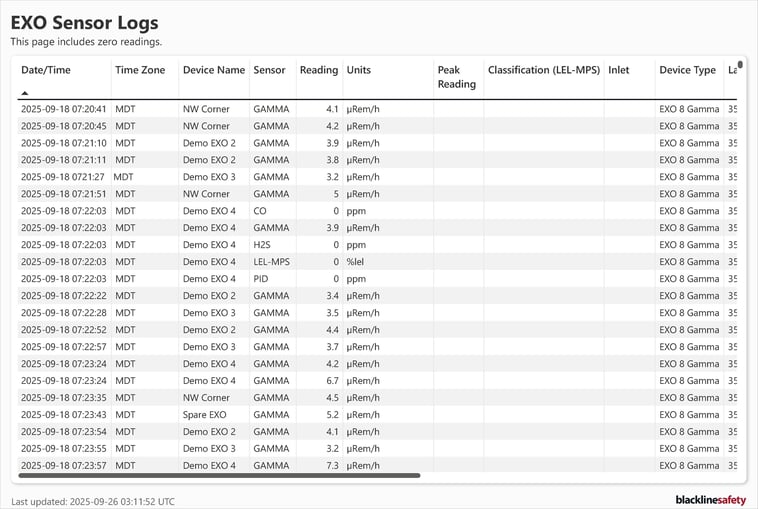
Task: Click the Peak Reading column header
Action: 456,77
